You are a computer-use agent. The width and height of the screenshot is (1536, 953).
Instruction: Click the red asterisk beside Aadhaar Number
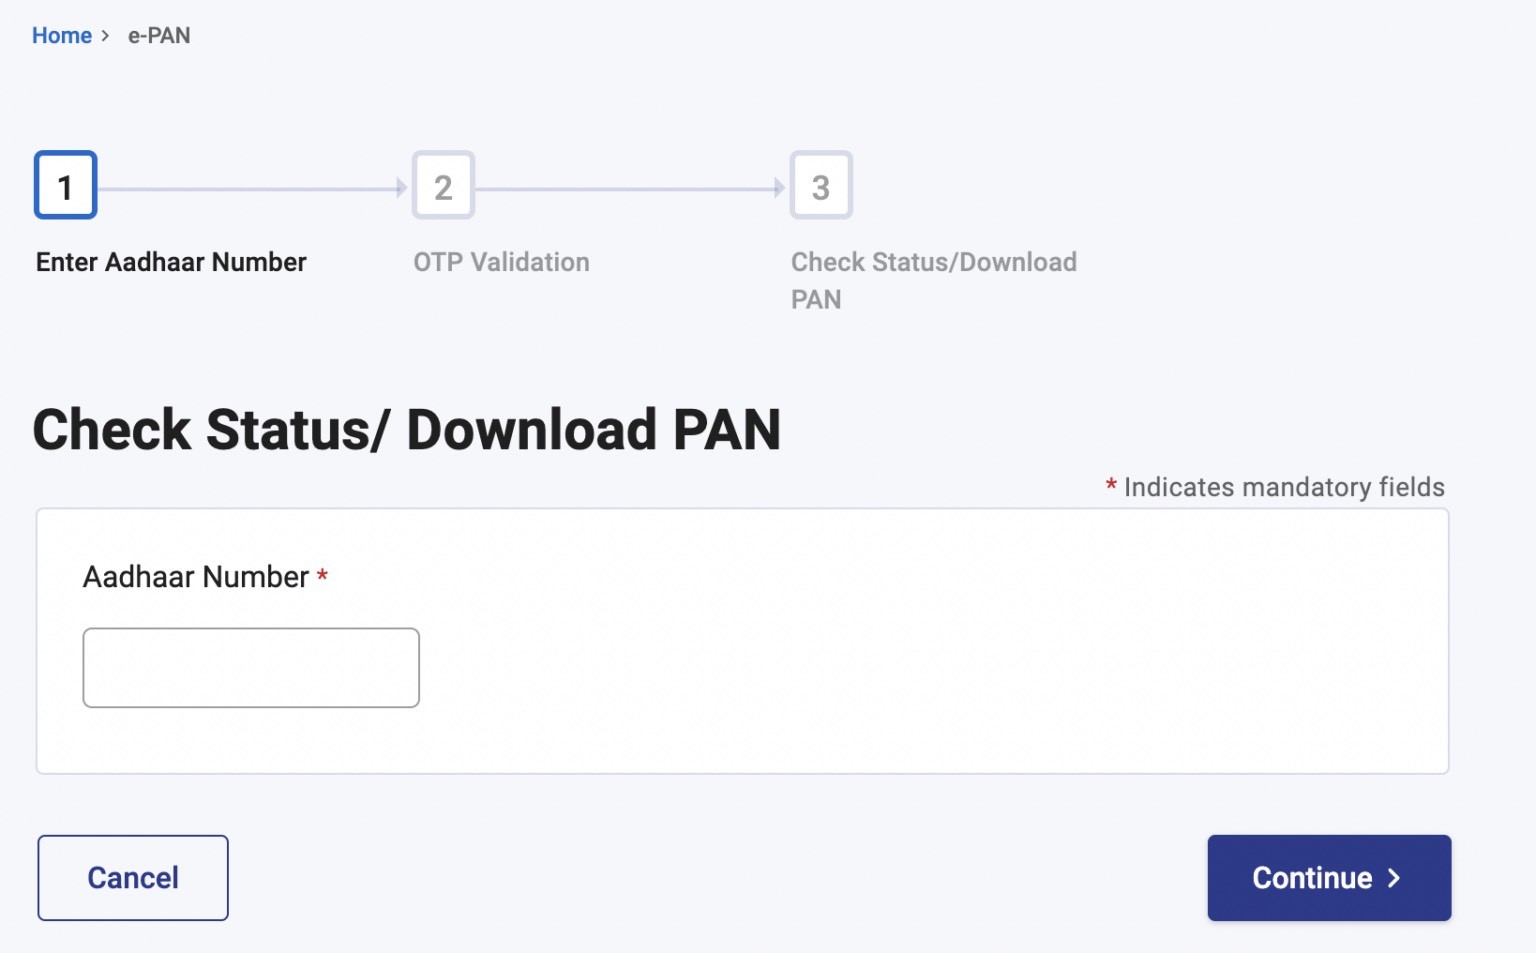pos(322,575)
